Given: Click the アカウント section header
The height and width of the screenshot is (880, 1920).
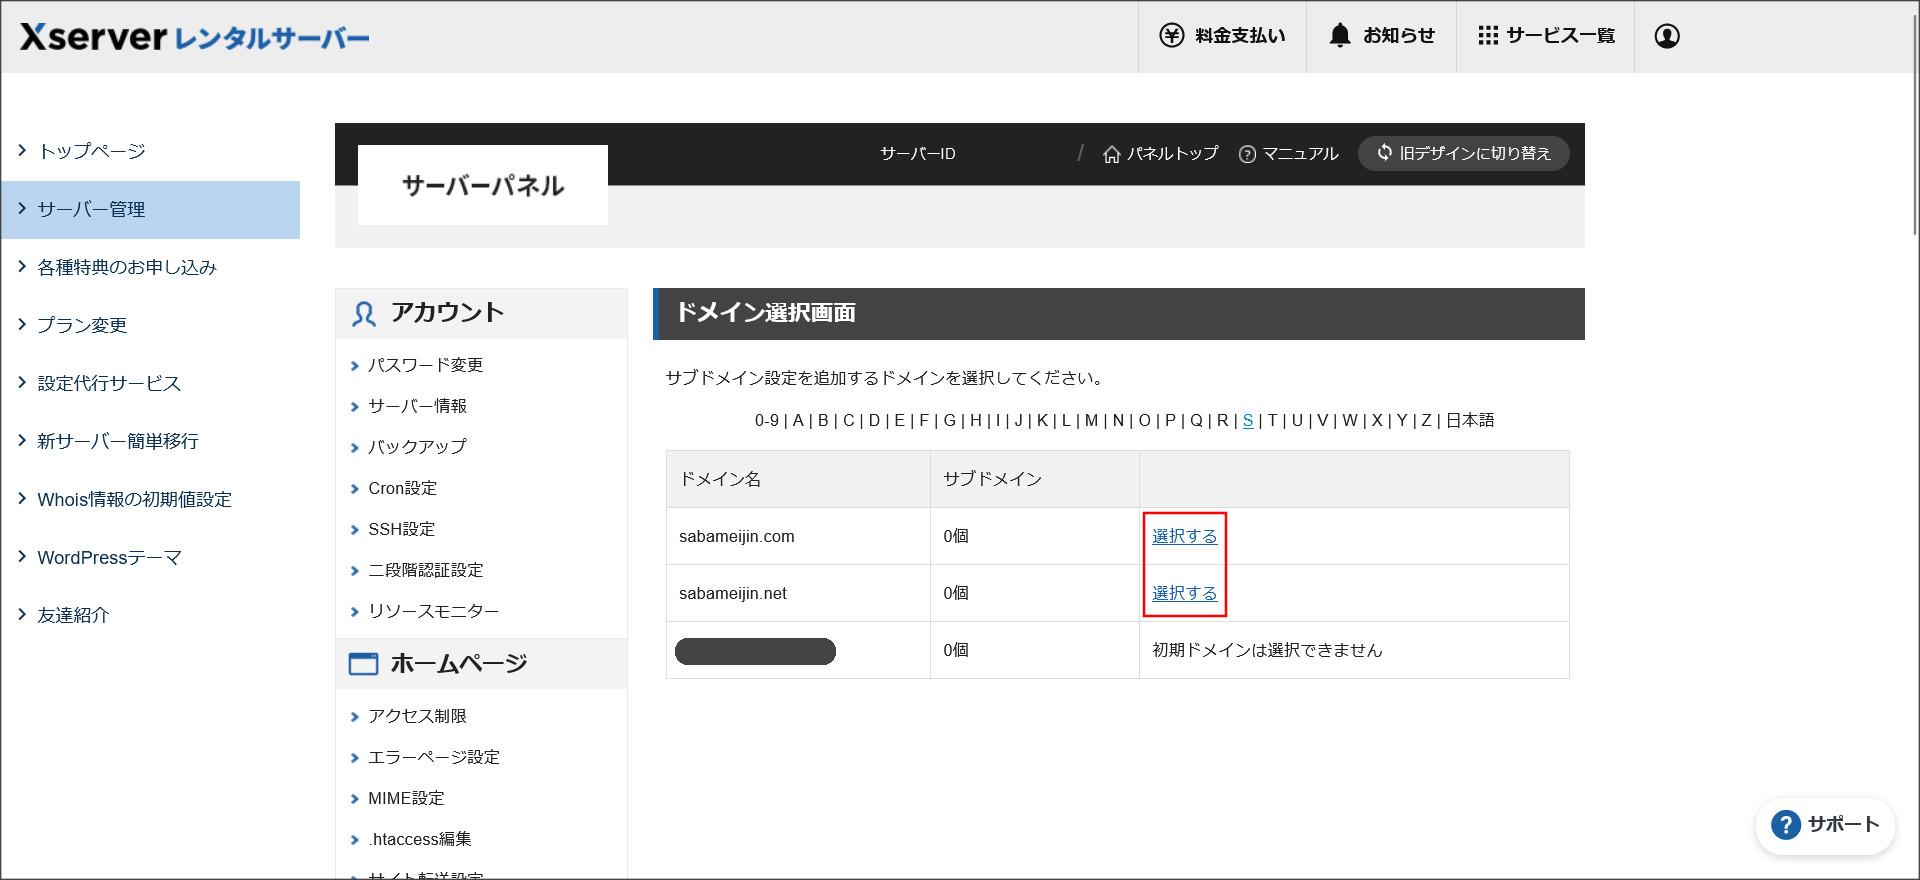Looking at the screenshot, I should (x=481, y=314).
